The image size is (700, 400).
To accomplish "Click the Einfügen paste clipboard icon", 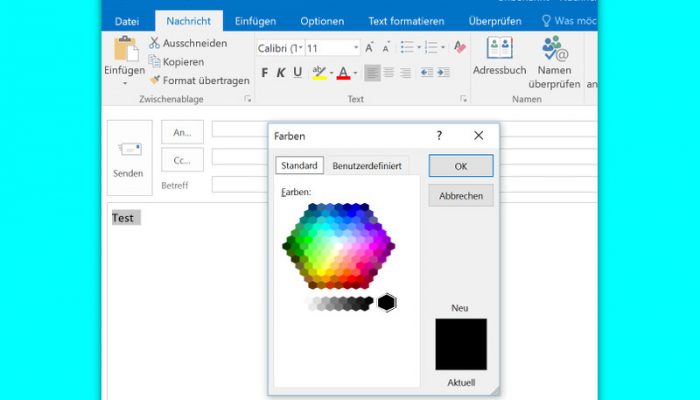I will click(126, 49).
